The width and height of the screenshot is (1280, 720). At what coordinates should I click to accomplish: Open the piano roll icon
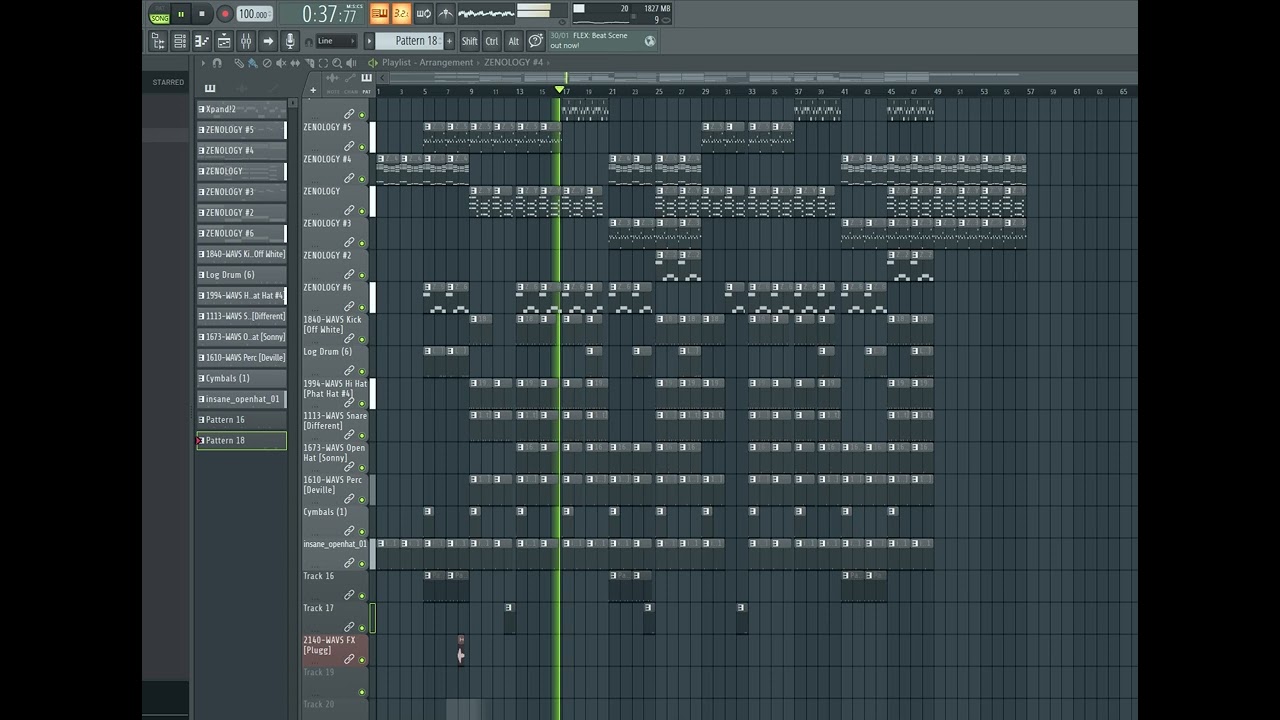(x=202, y=41)
